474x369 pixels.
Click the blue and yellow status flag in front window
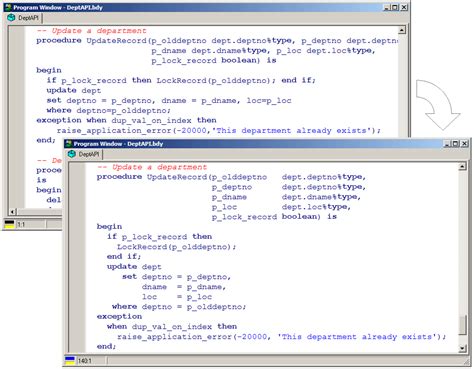[x=70, y=360]
